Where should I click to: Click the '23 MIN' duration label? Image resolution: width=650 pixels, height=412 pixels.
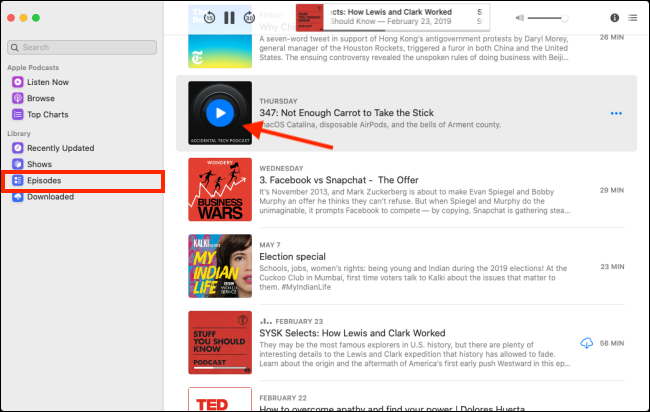point(612,267)
